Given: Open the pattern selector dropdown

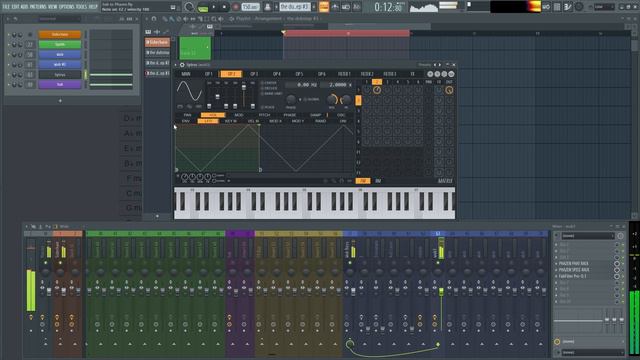Looking at the screenshot, I should 295,7.
